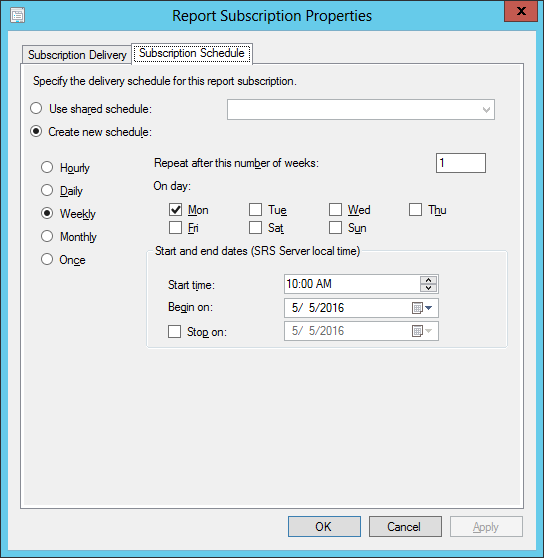
Task: Check the Wed day checkbox
Action: tap(335, 210)
